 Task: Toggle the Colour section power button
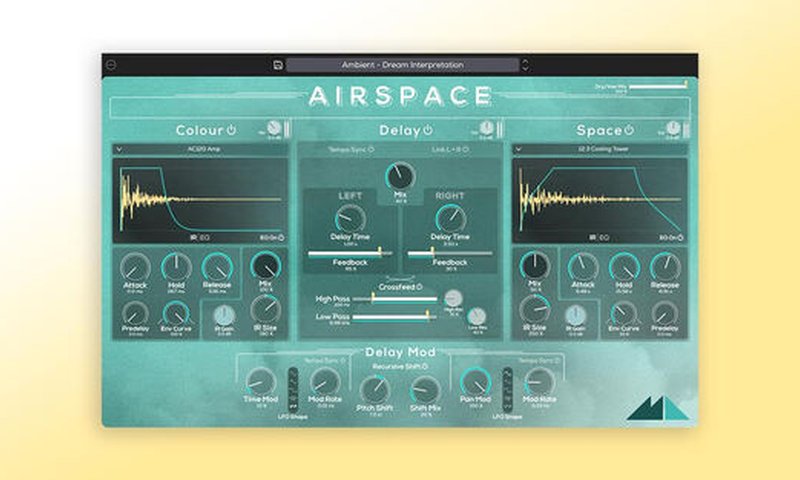(x=231, y=130)
